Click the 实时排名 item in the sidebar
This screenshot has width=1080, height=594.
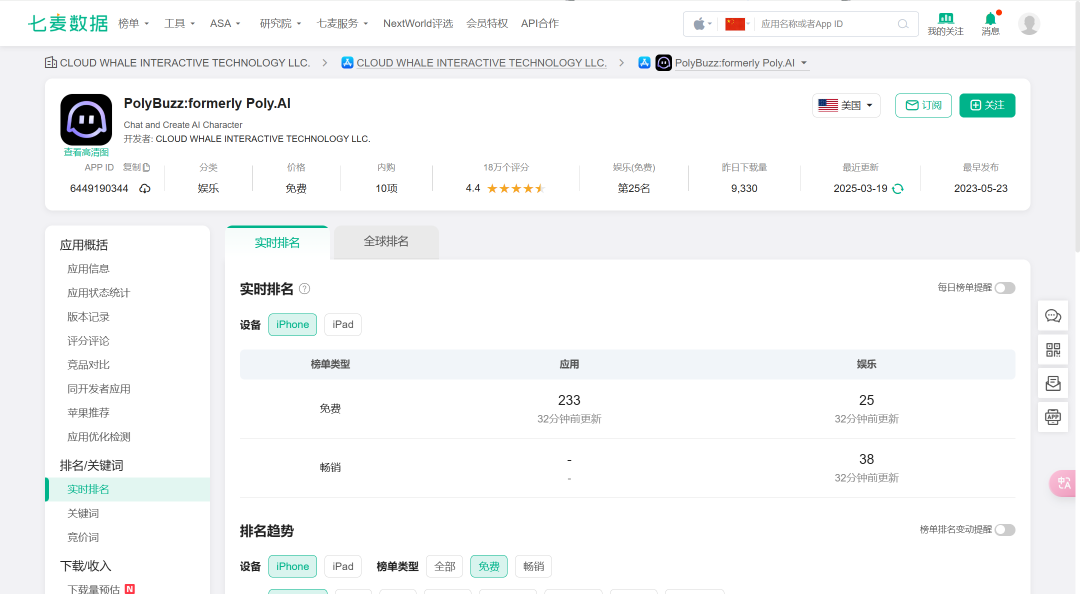(x=127, y=489)
